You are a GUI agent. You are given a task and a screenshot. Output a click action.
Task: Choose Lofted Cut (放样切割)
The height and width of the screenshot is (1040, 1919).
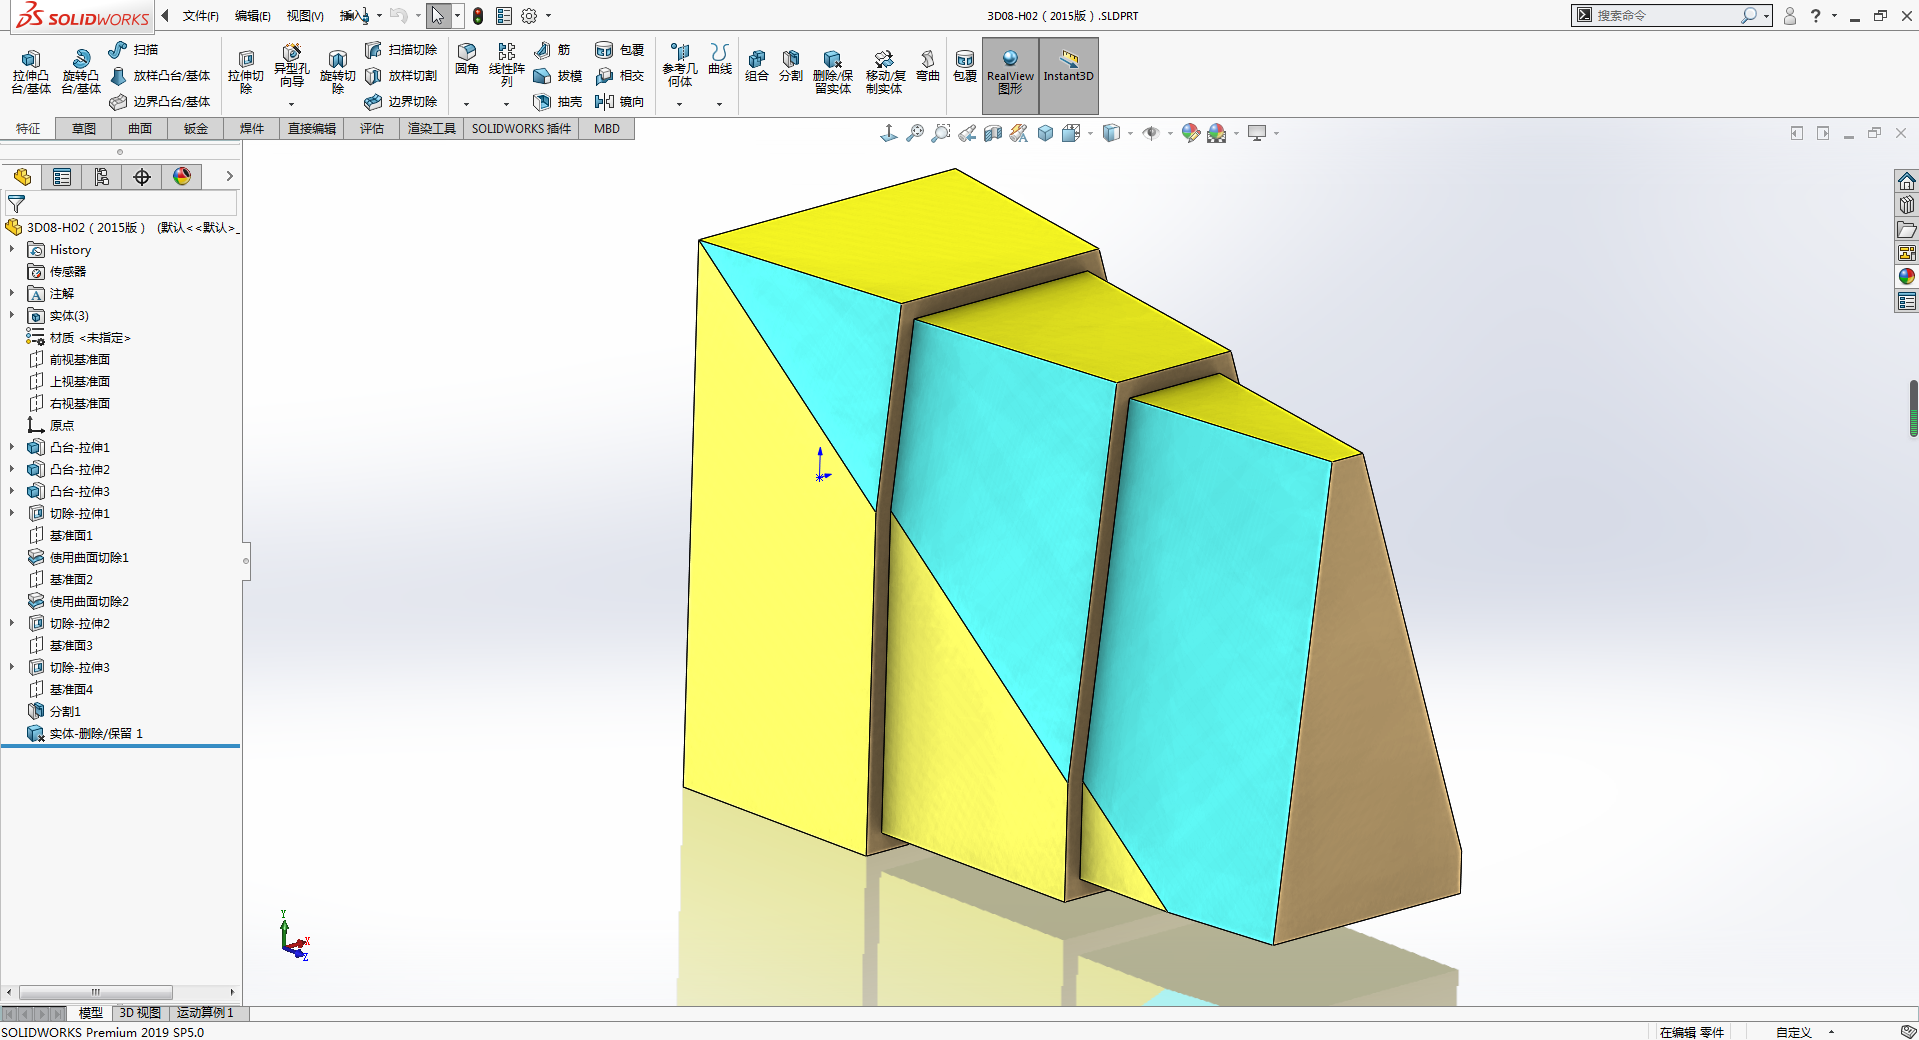pos(401,75)
